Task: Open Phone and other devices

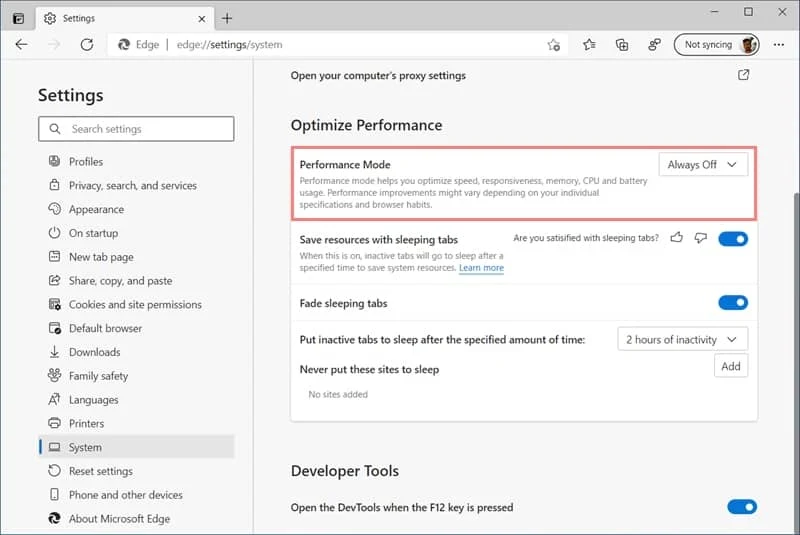Action: tap(136, 495)
